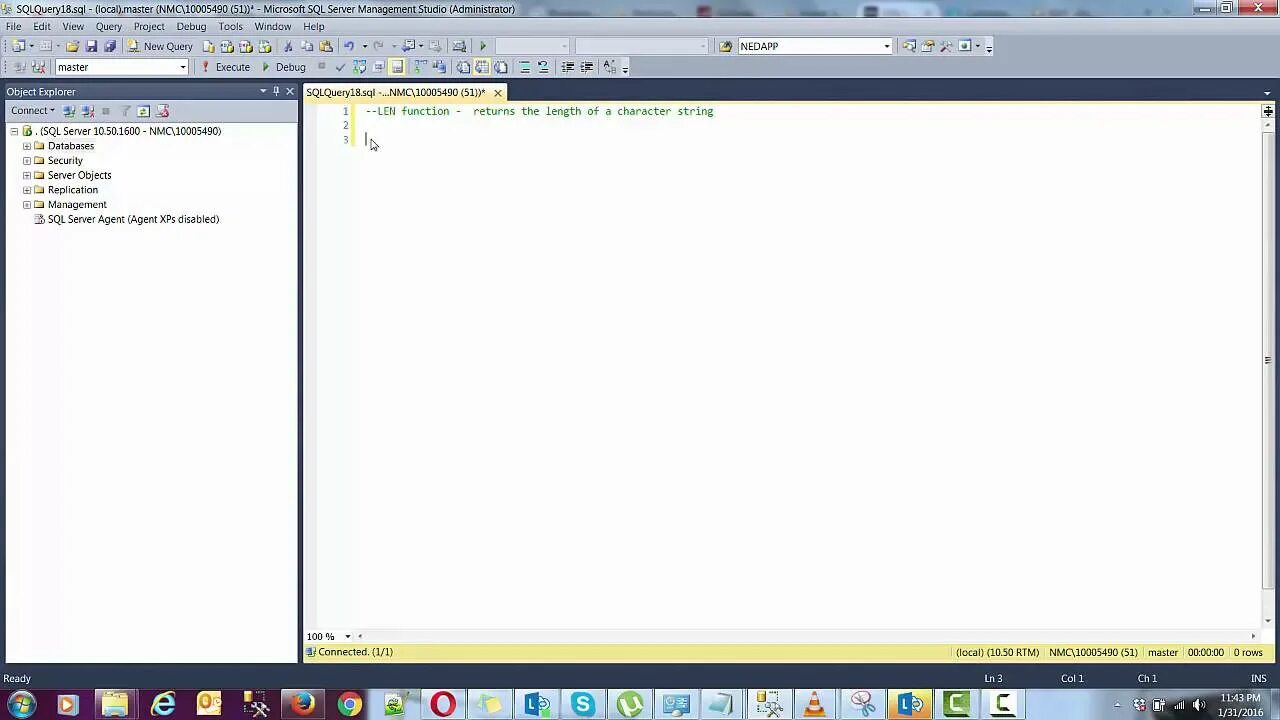Click the Refresh icon in Object Explorer
Viewport: 1280px width, 720px height.
point(143,111)
